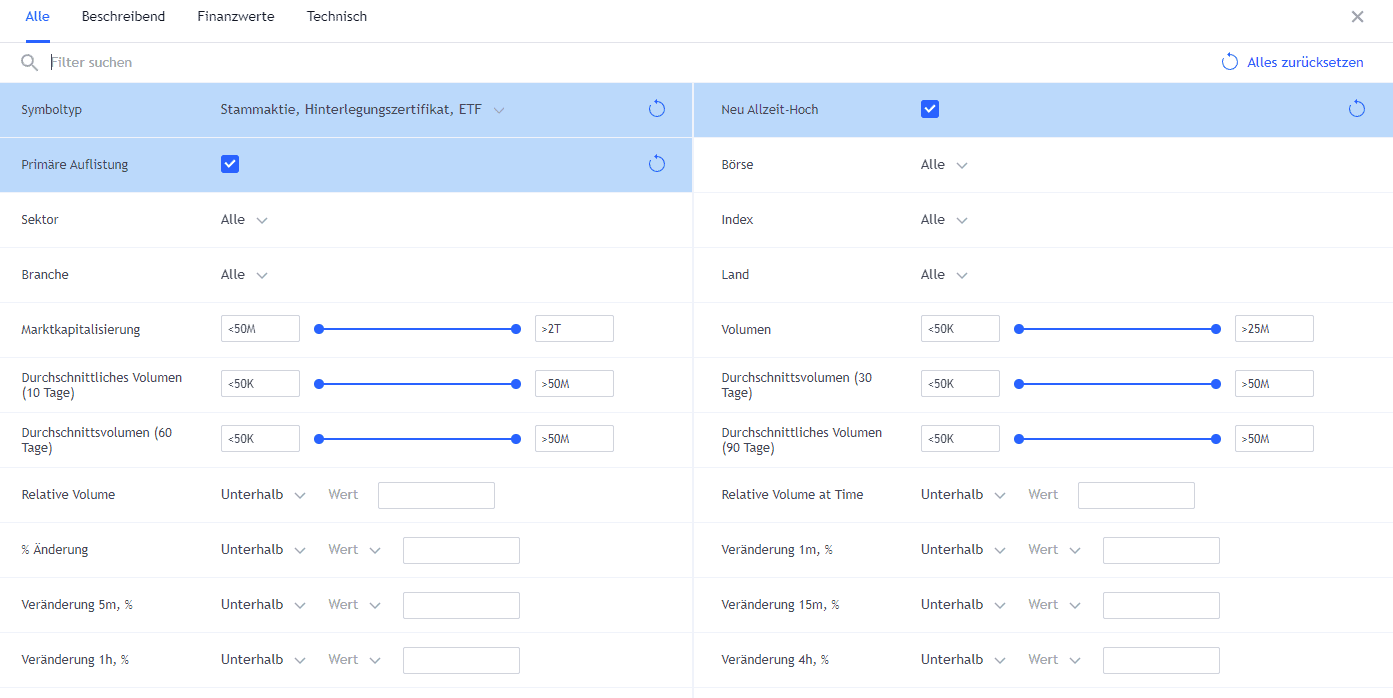Select the Technisch tab
The width and height of the screenshot is (1393, 698).
pyautogui.click(x=337, y=17)
